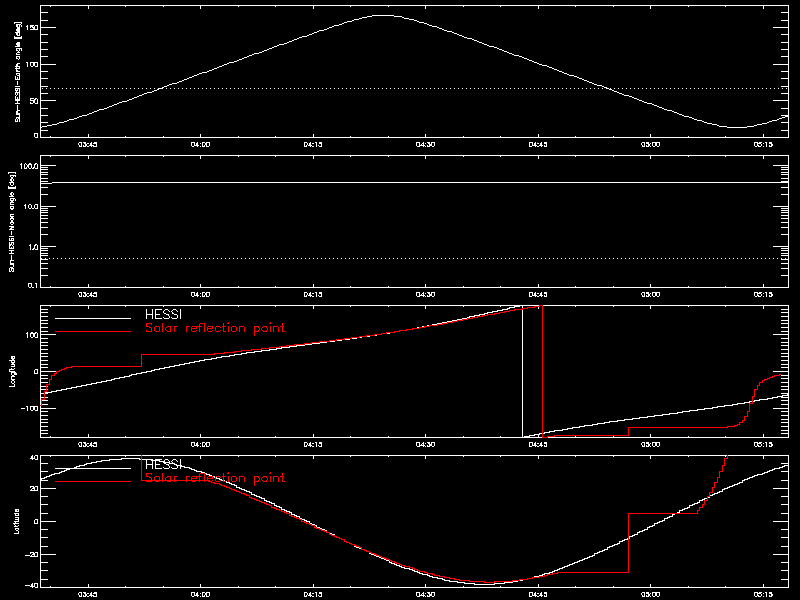Click the HESSI legend label in Latitude panel
Viewport: 800px width, 600px height.
pos(163,464)
